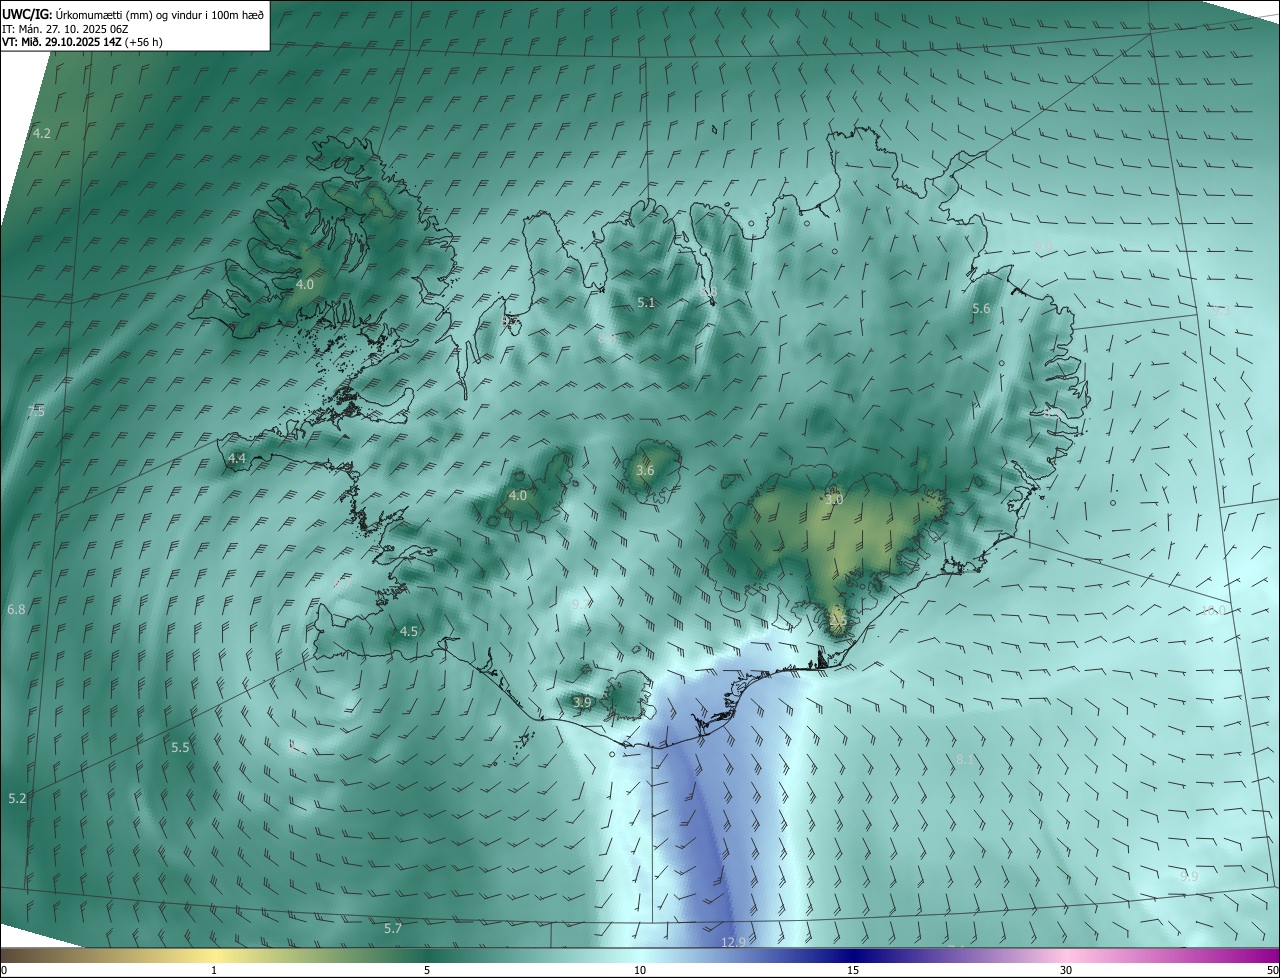The image size is (1280, 978).
Task: Click the 9.9 value label on the map
Action: 1189,876
